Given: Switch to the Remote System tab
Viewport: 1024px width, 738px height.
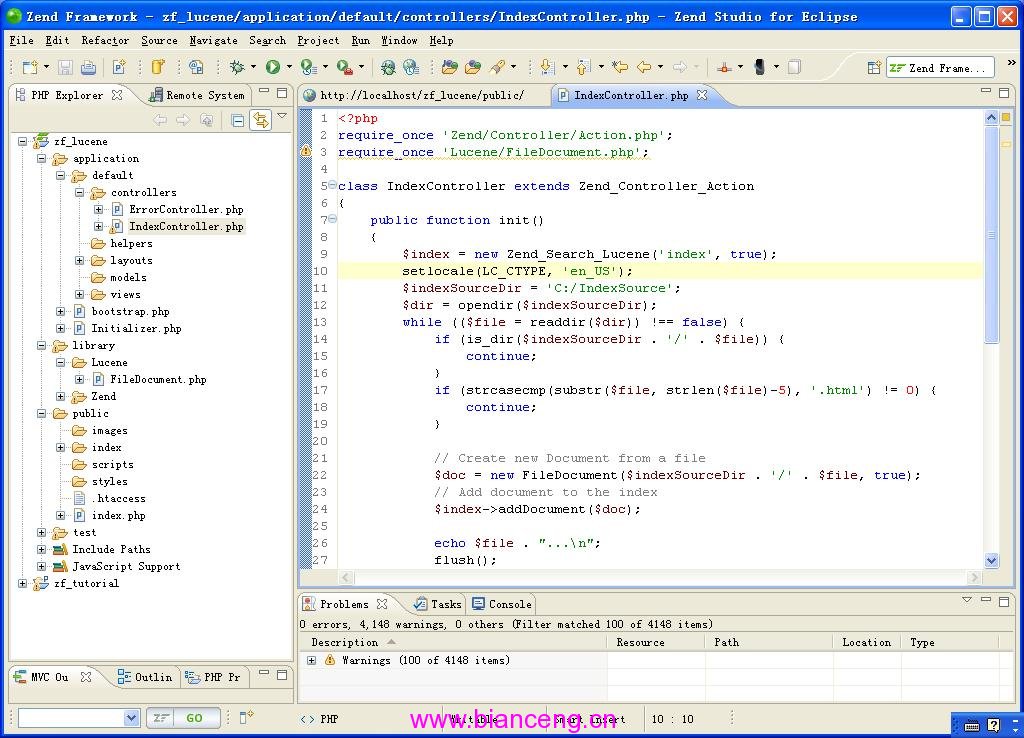Looking at the screenshot, I should click(197, 95).
